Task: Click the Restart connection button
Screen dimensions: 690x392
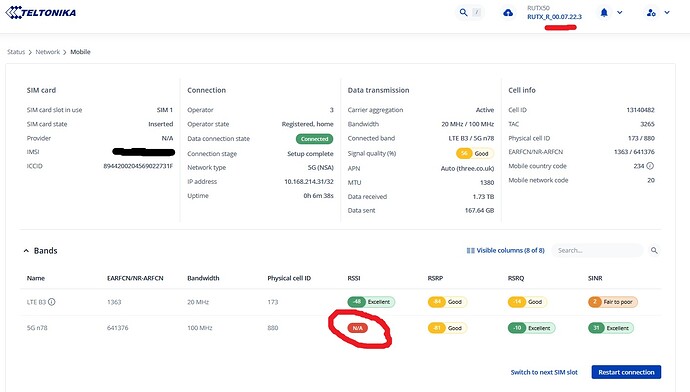Action: click(x=626, y=372)
